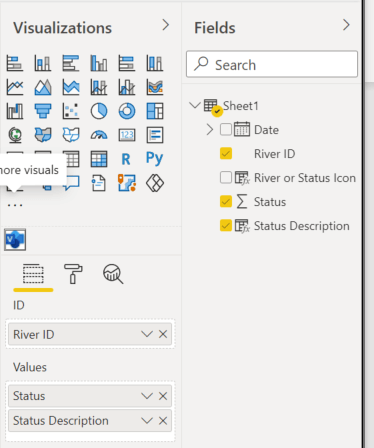374x448 pixels.
Task: Check River or Status Icon checkbox
Action: tap(226, 177)
